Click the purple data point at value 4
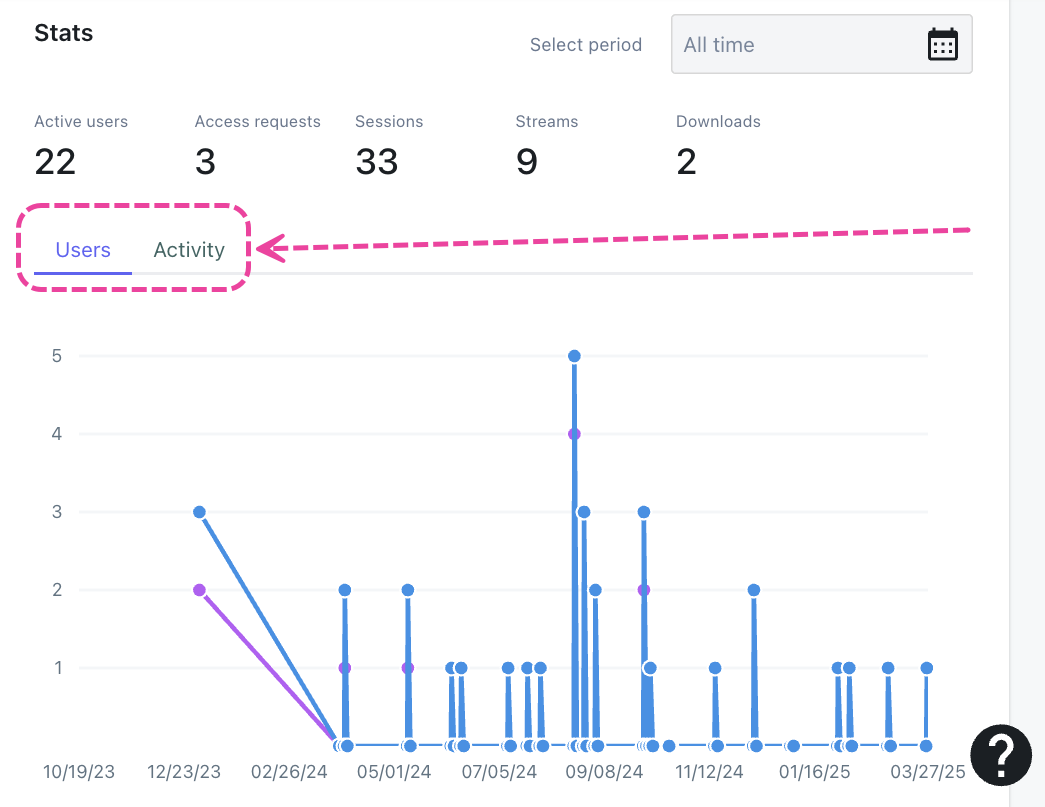 pos(574,434)
